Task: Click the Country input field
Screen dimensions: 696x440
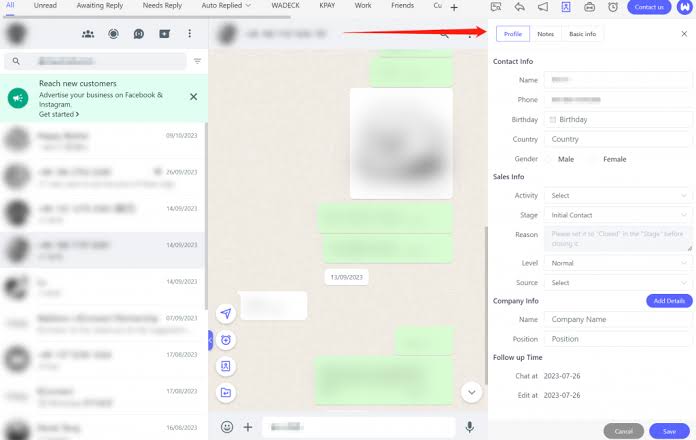Action: click(618, 139)
